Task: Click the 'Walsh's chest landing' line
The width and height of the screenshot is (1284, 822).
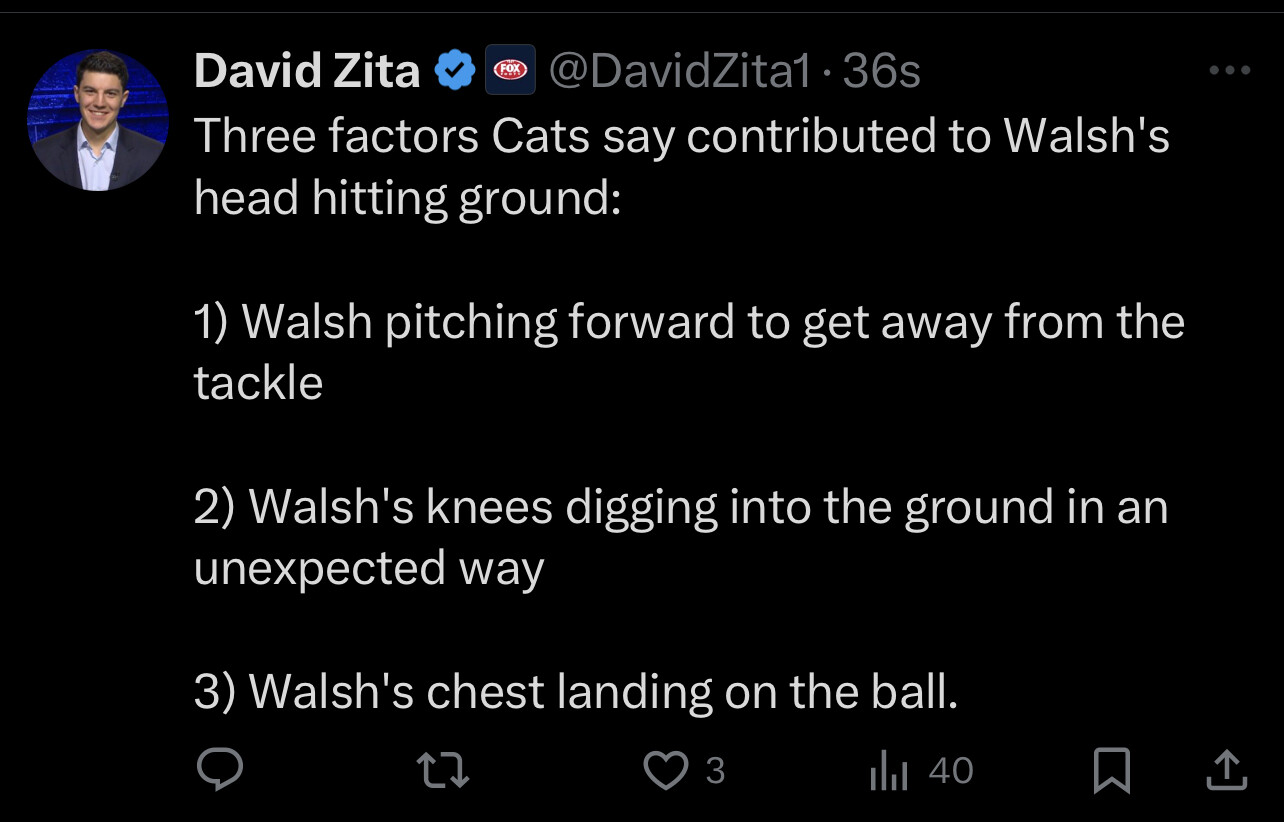Action: [576, 692]
